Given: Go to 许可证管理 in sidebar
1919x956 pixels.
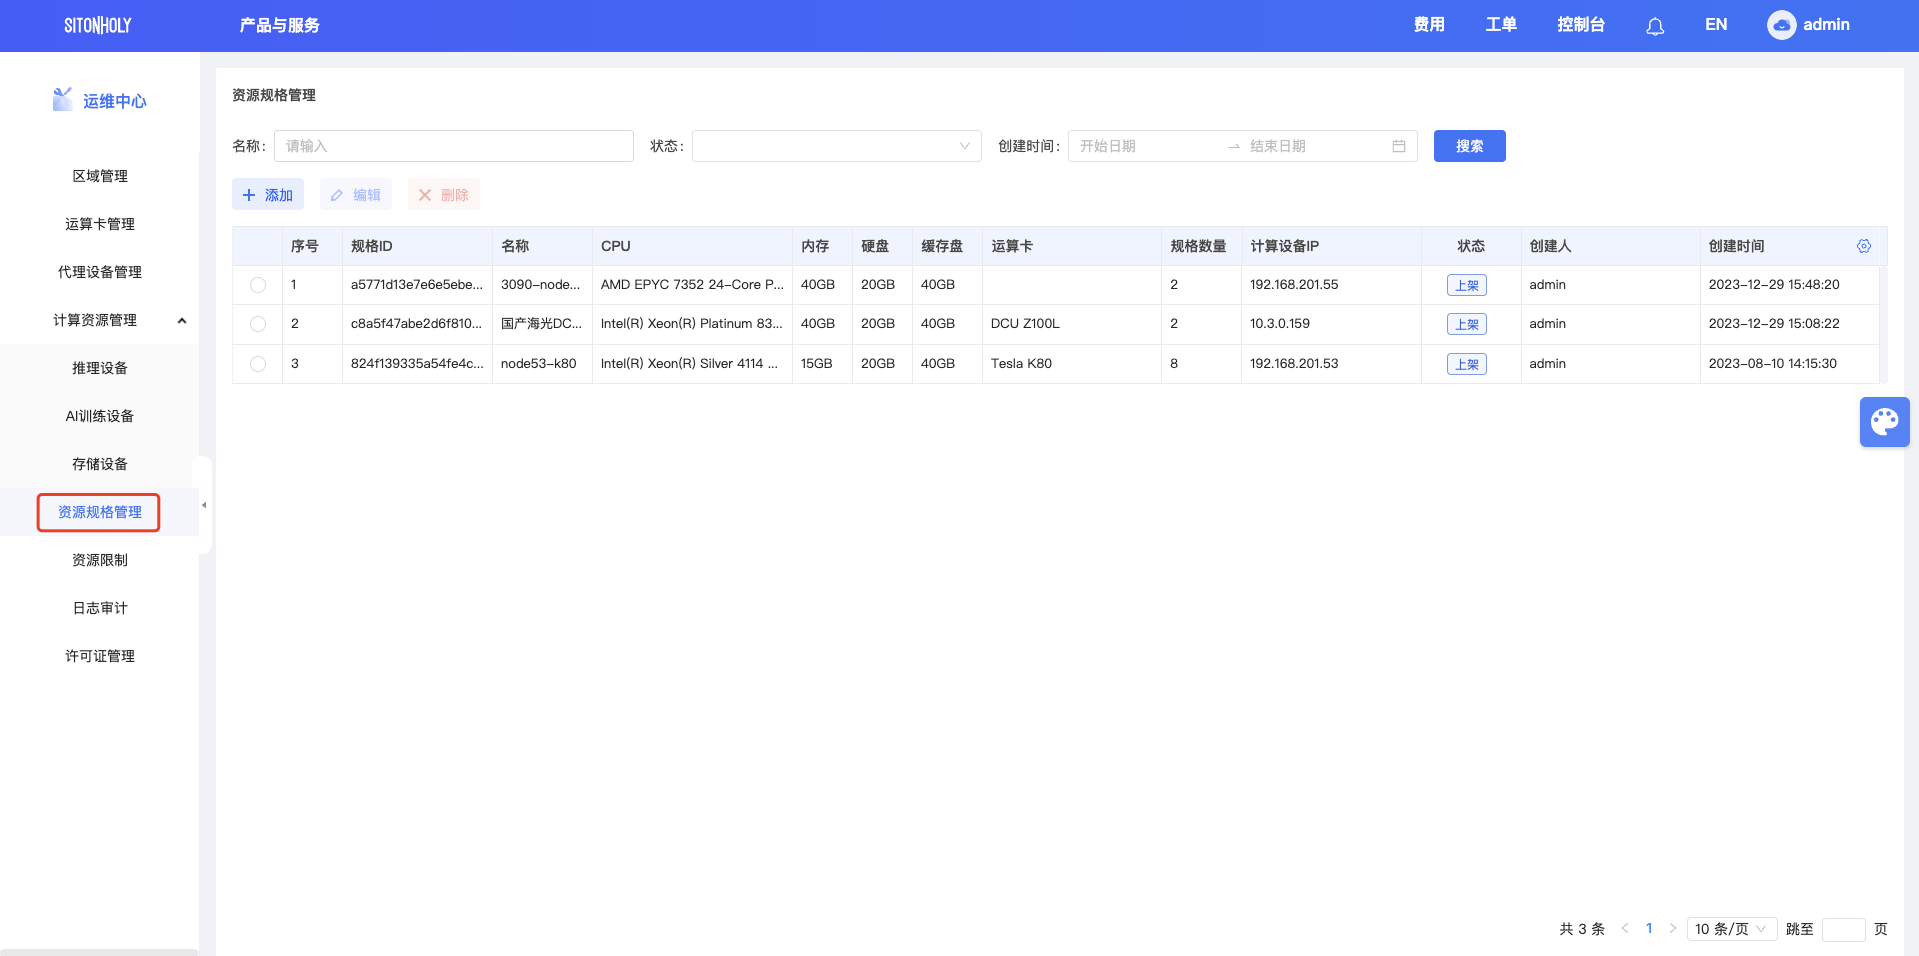Looking at the screenshot, I should [100, 656].
